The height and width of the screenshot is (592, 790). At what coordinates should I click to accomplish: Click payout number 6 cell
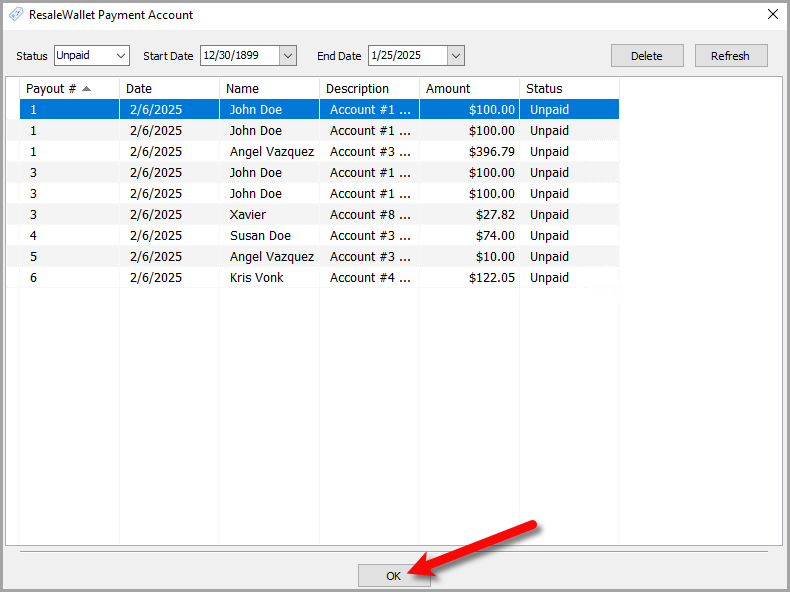(70, 278)
